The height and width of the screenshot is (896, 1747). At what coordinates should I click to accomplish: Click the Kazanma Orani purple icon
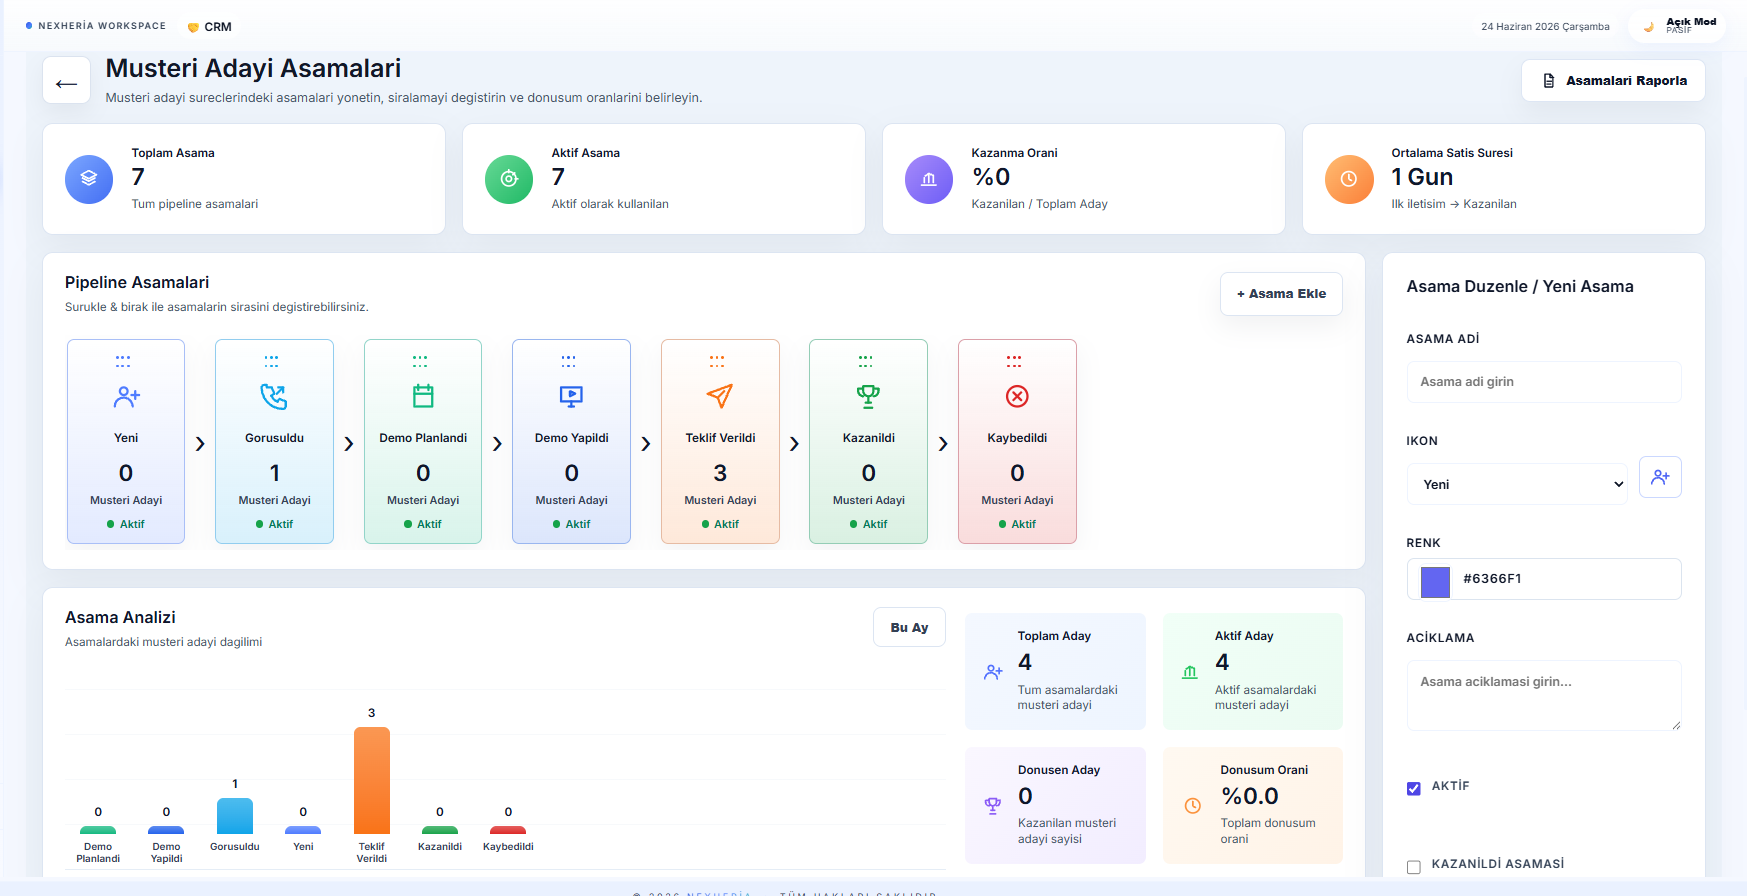pos(929,179)
